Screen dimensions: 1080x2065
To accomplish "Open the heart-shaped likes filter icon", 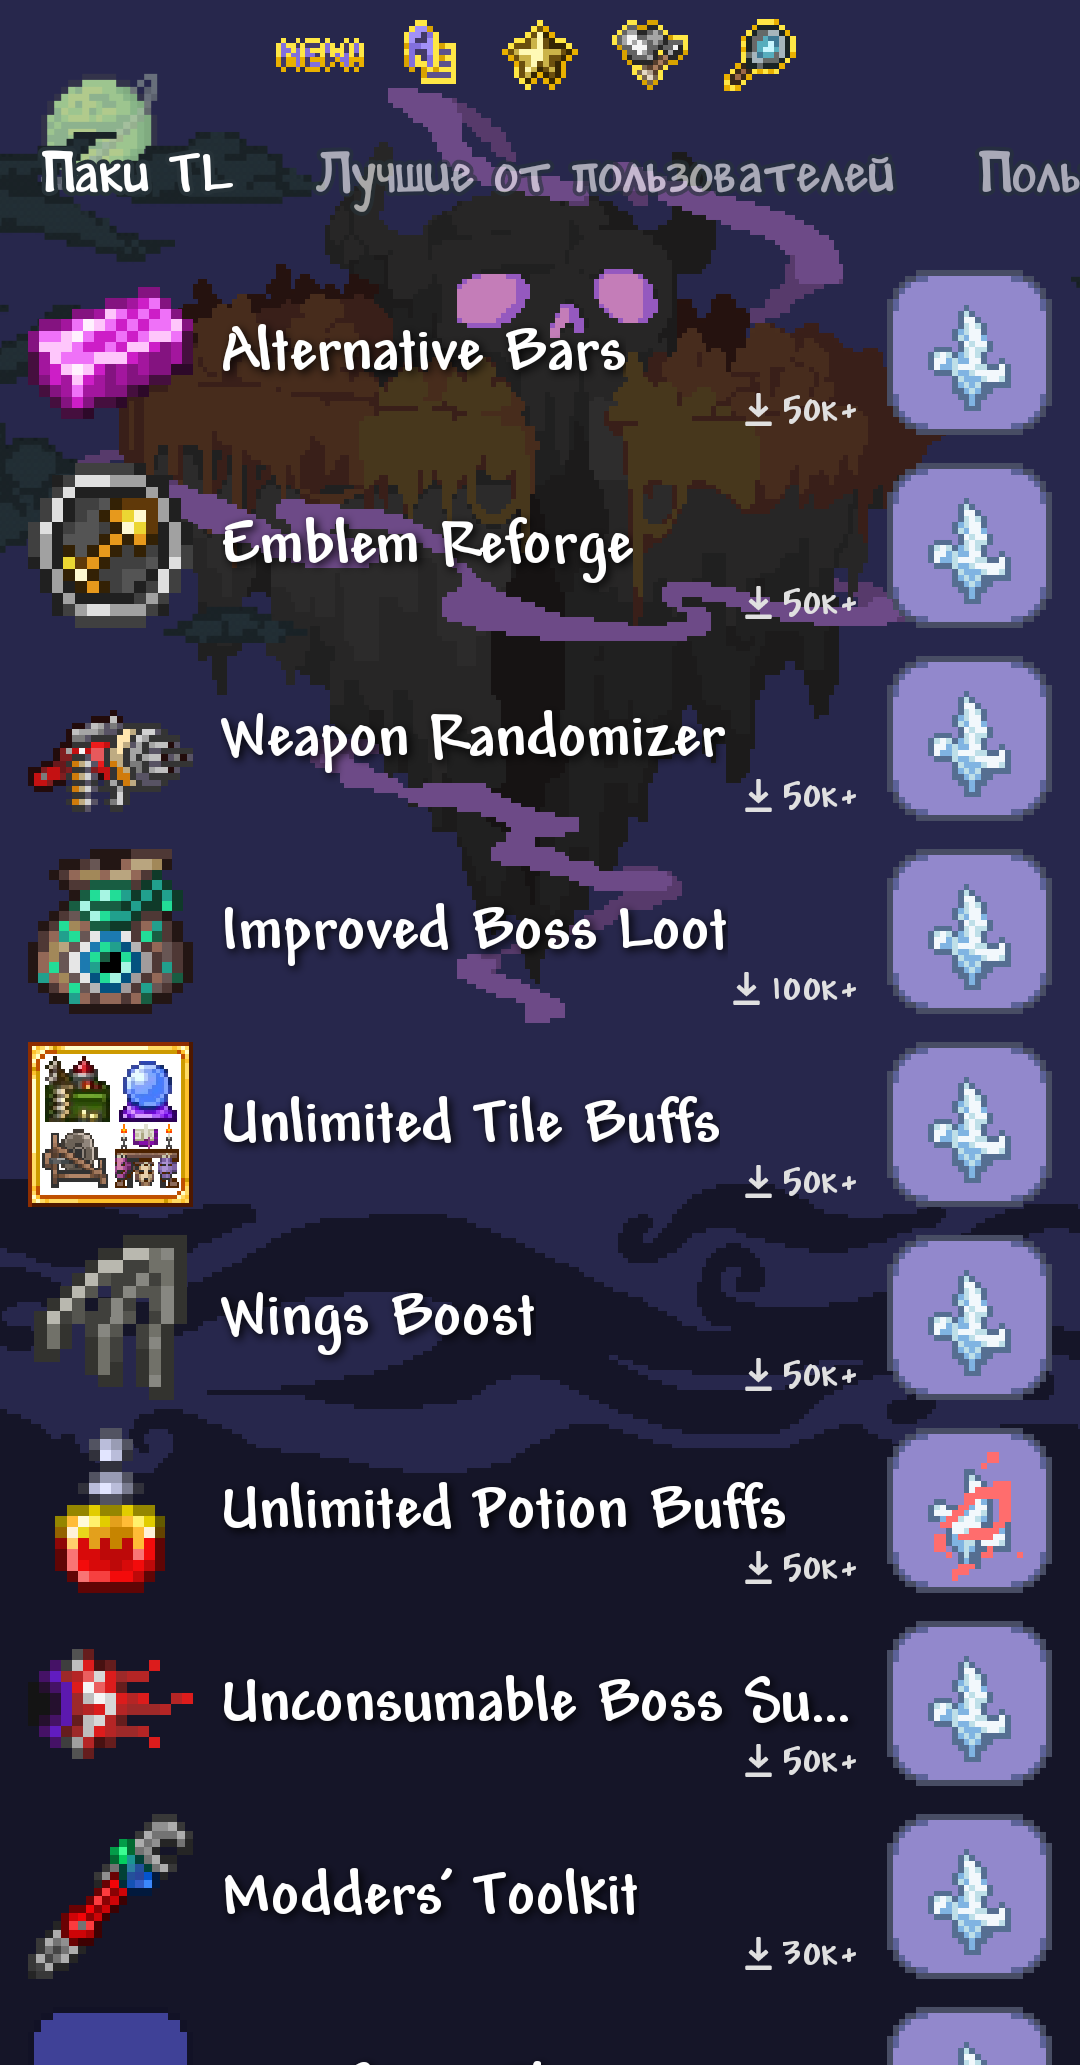I will tap(650, 54).
